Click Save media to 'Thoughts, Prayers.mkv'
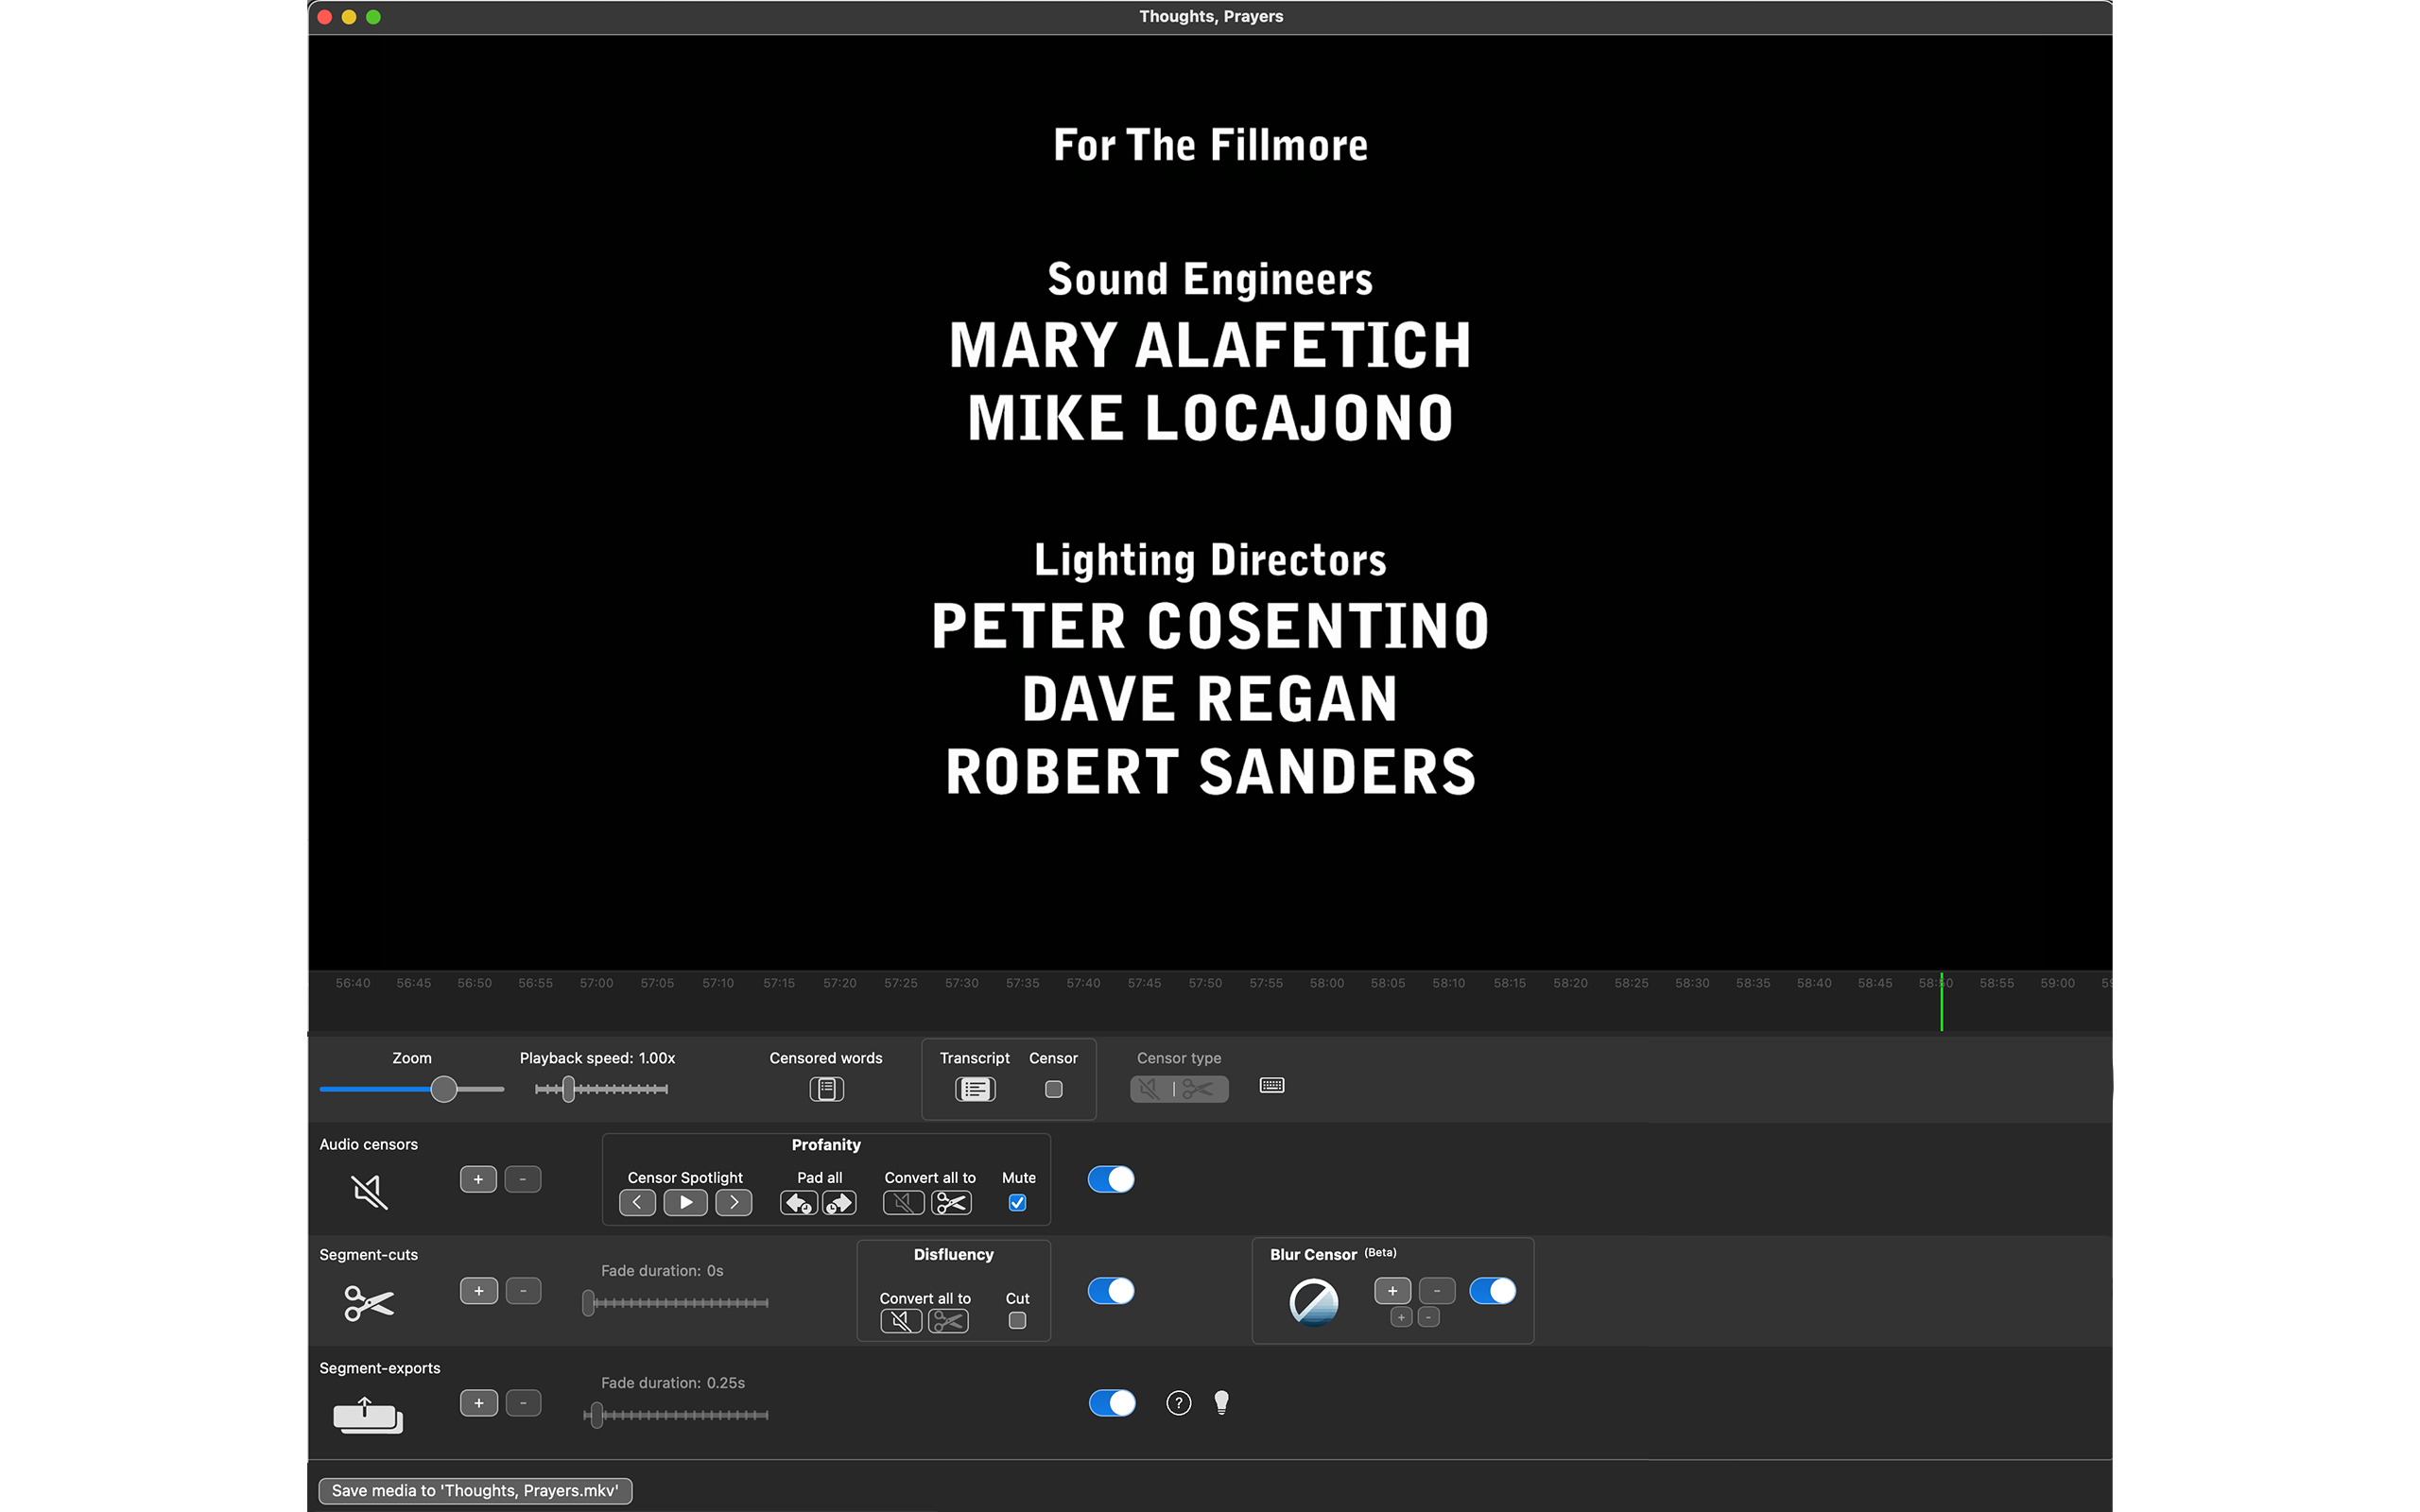 point(475,1490)
